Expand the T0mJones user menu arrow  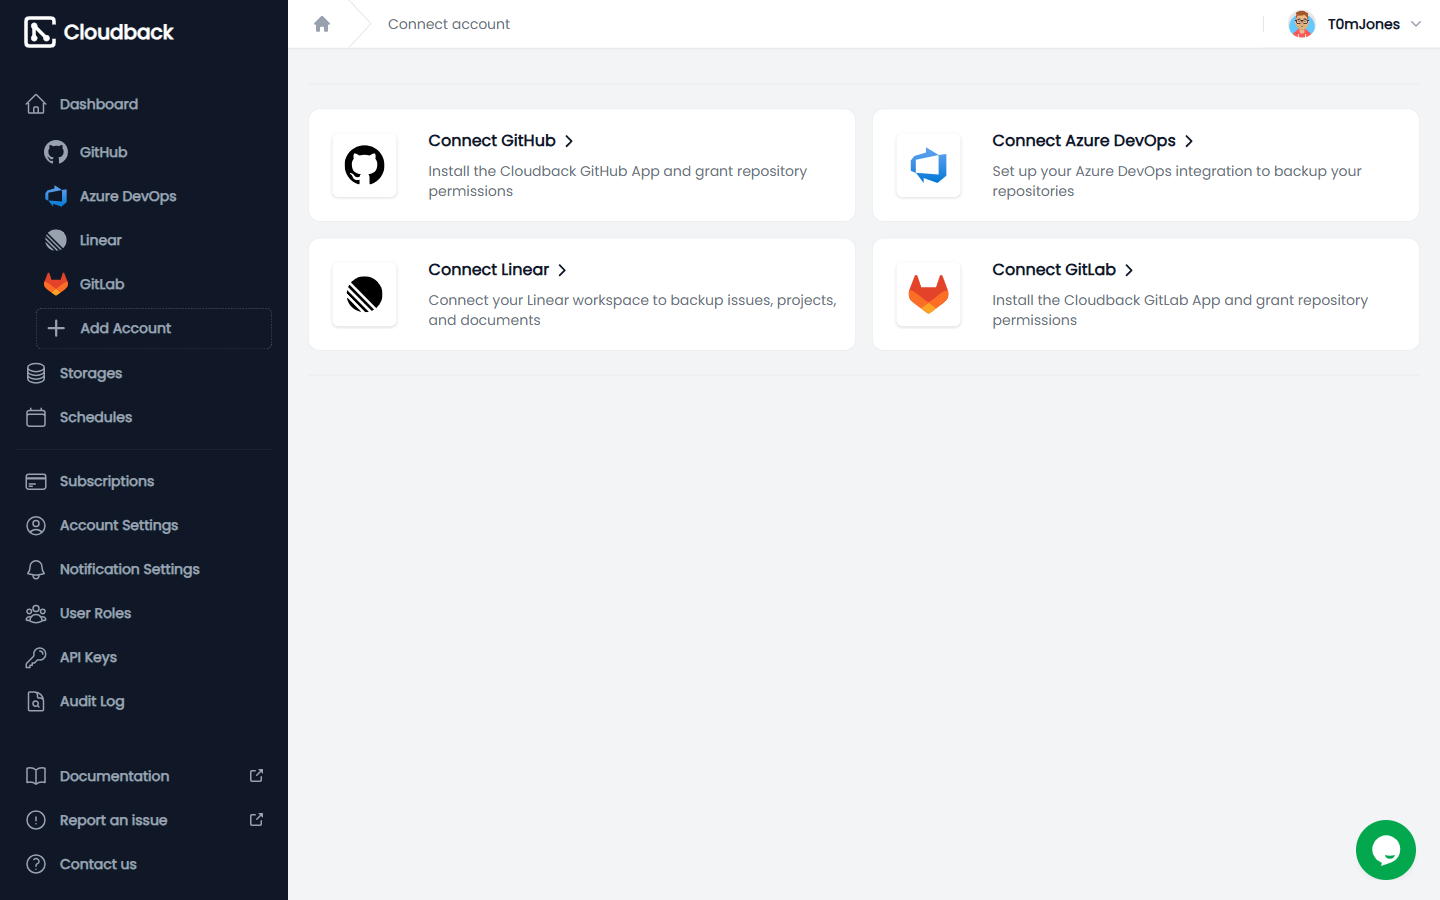[1416, 24]
